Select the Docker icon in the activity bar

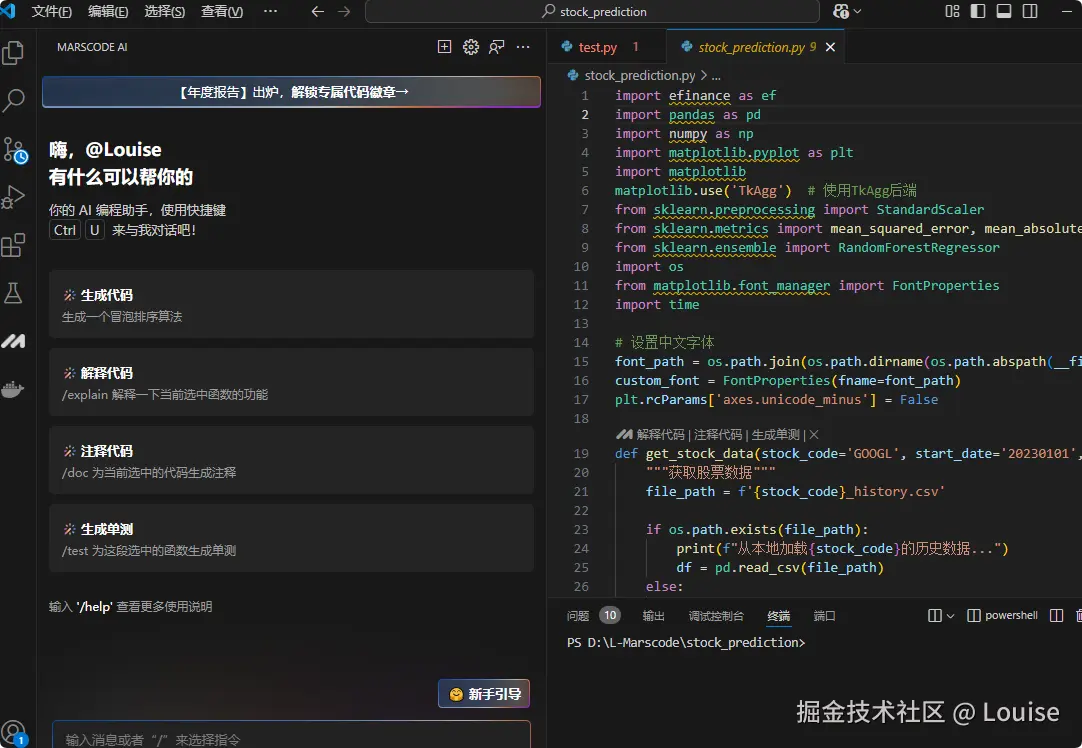tap(15, 390)
